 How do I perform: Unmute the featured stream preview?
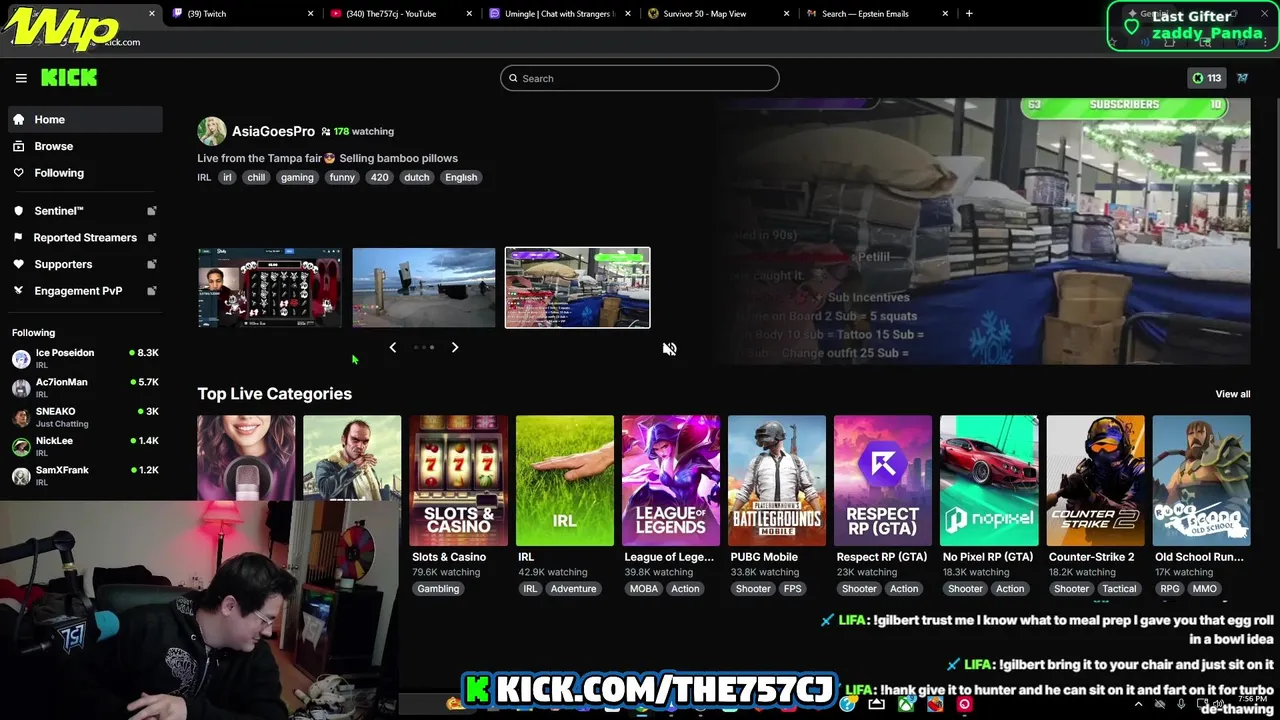click(x=669, y=349)
